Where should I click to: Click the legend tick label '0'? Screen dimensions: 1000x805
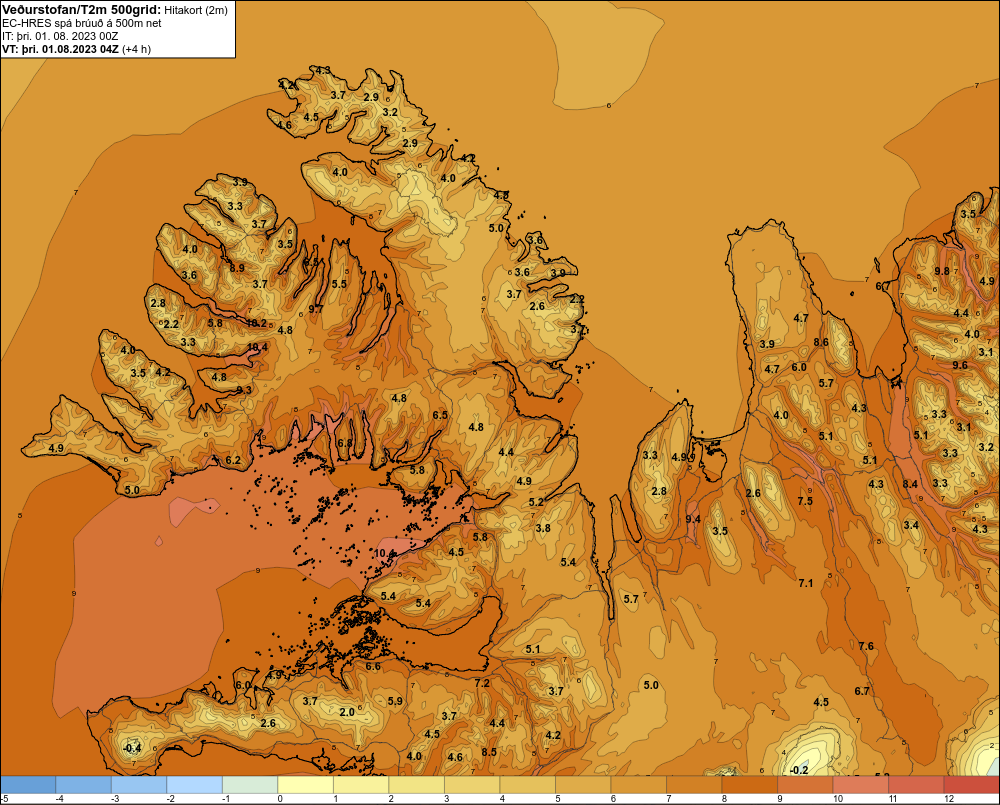click(x=280, y=799)
